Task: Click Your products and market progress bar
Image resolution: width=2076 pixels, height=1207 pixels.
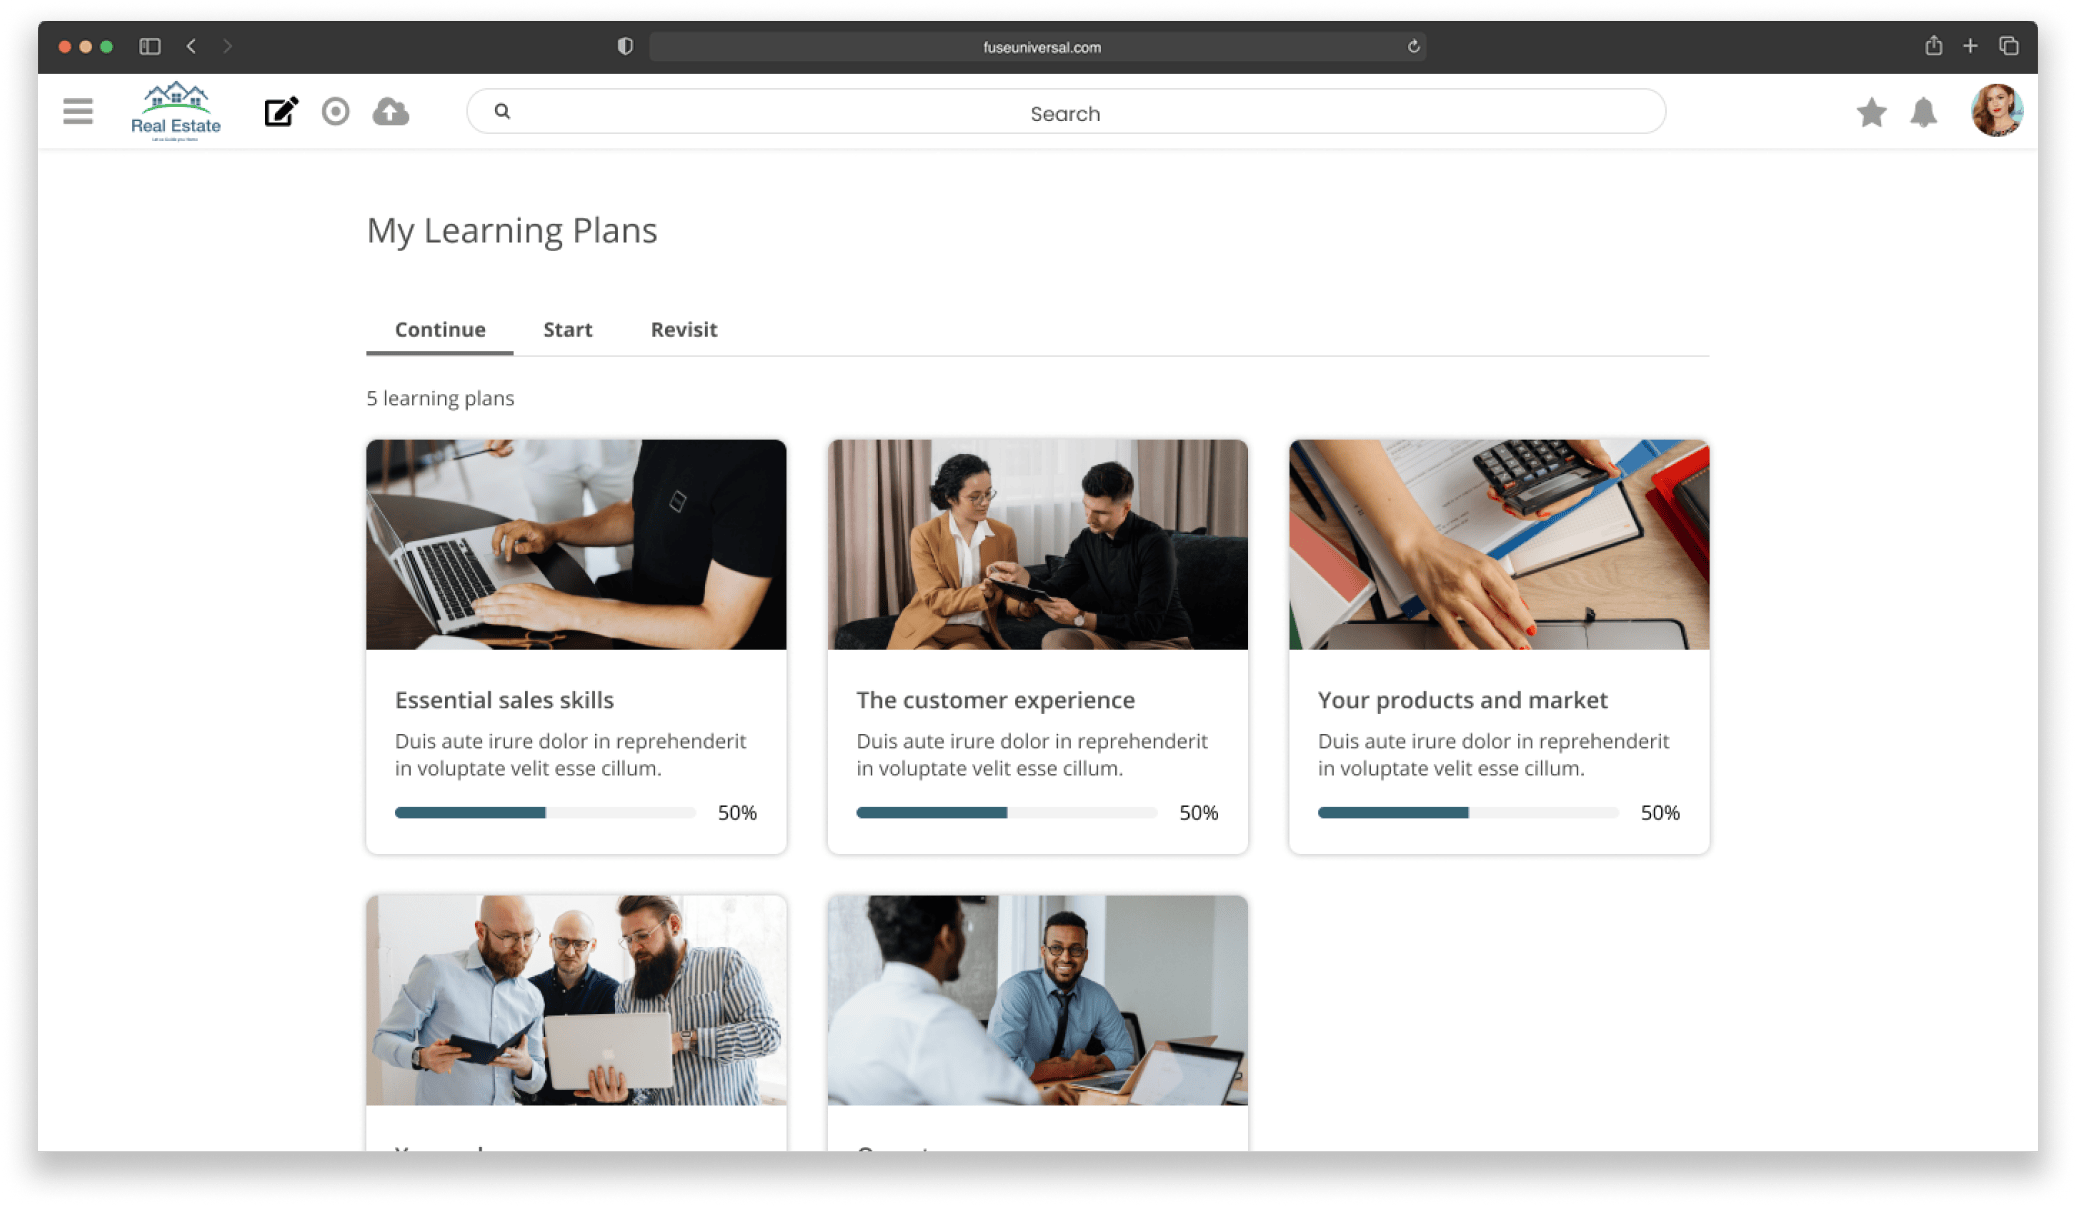Action: (x=1468, y=813)
